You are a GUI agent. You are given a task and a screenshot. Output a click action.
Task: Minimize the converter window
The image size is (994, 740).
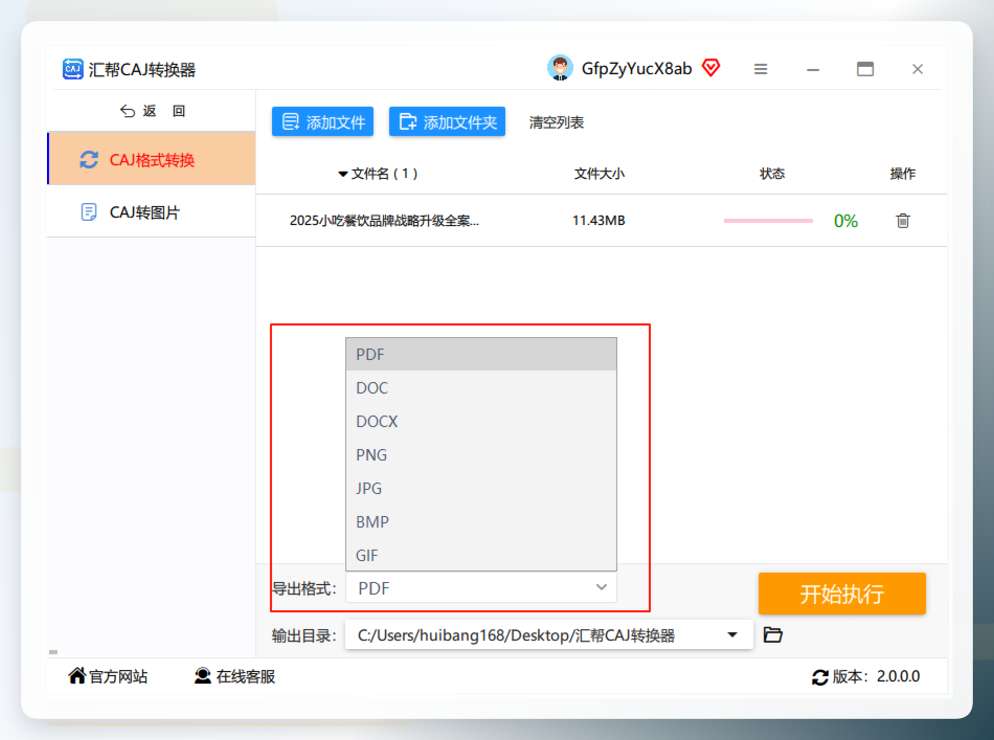813,69
